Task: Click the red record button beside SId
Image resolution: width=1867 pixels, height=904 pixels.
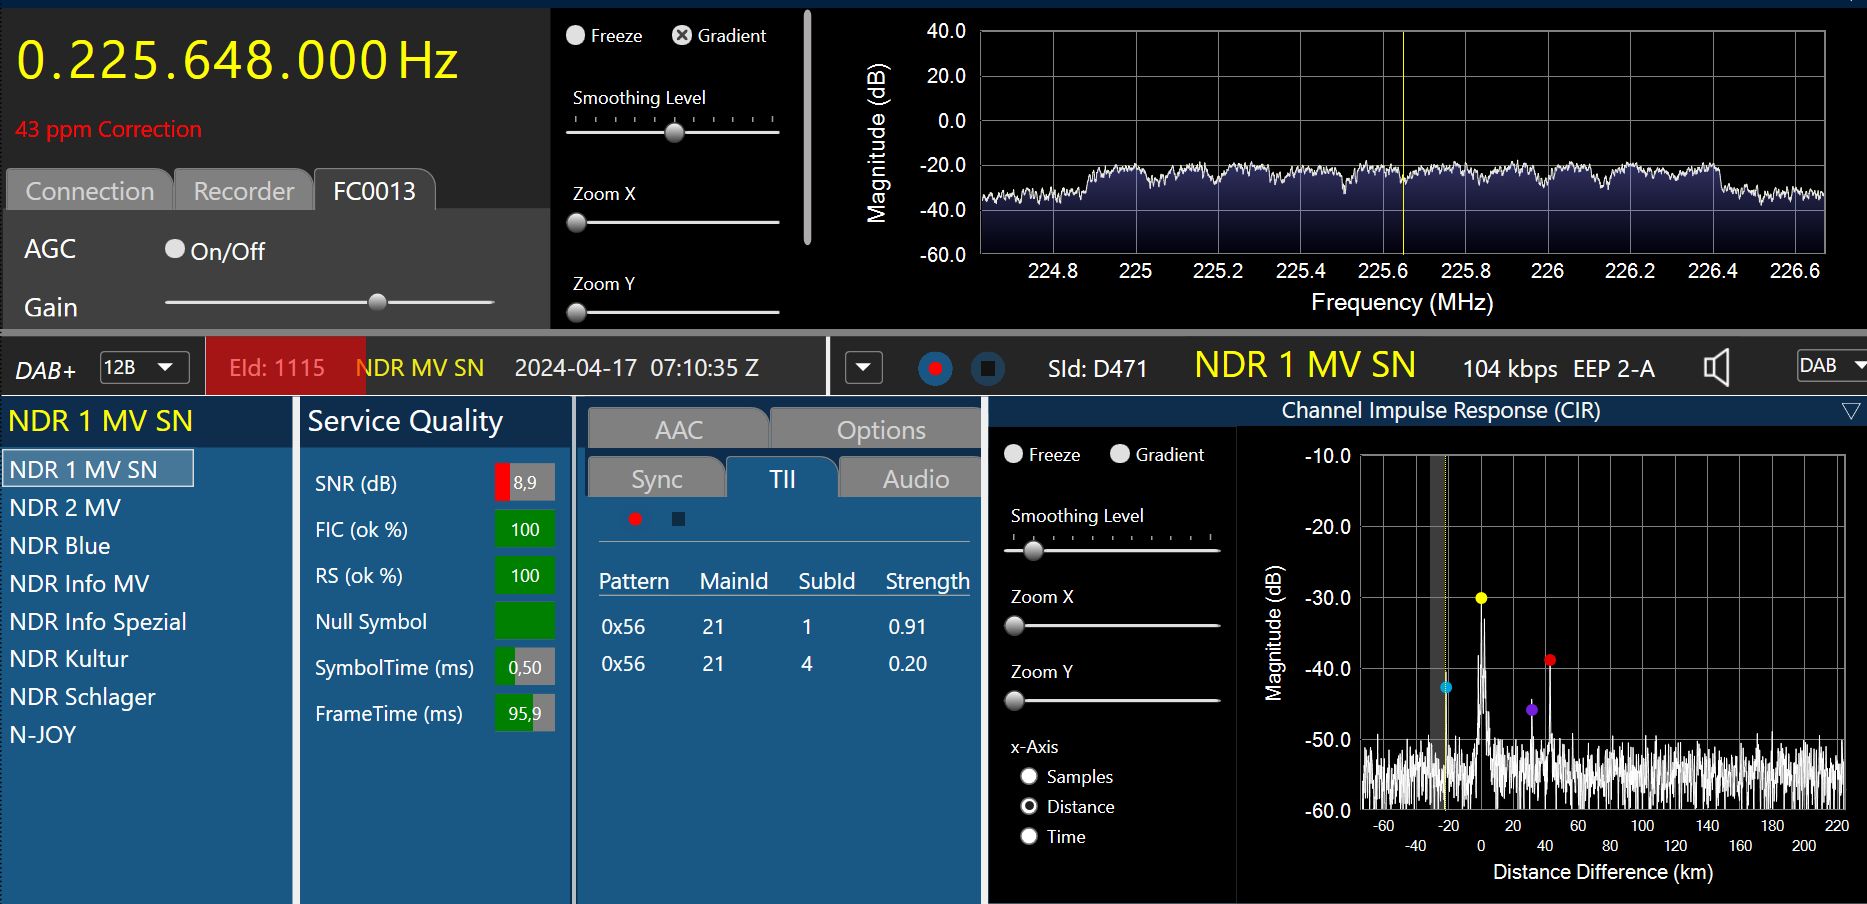Action: pyautogui.click(x=935, y=369)
